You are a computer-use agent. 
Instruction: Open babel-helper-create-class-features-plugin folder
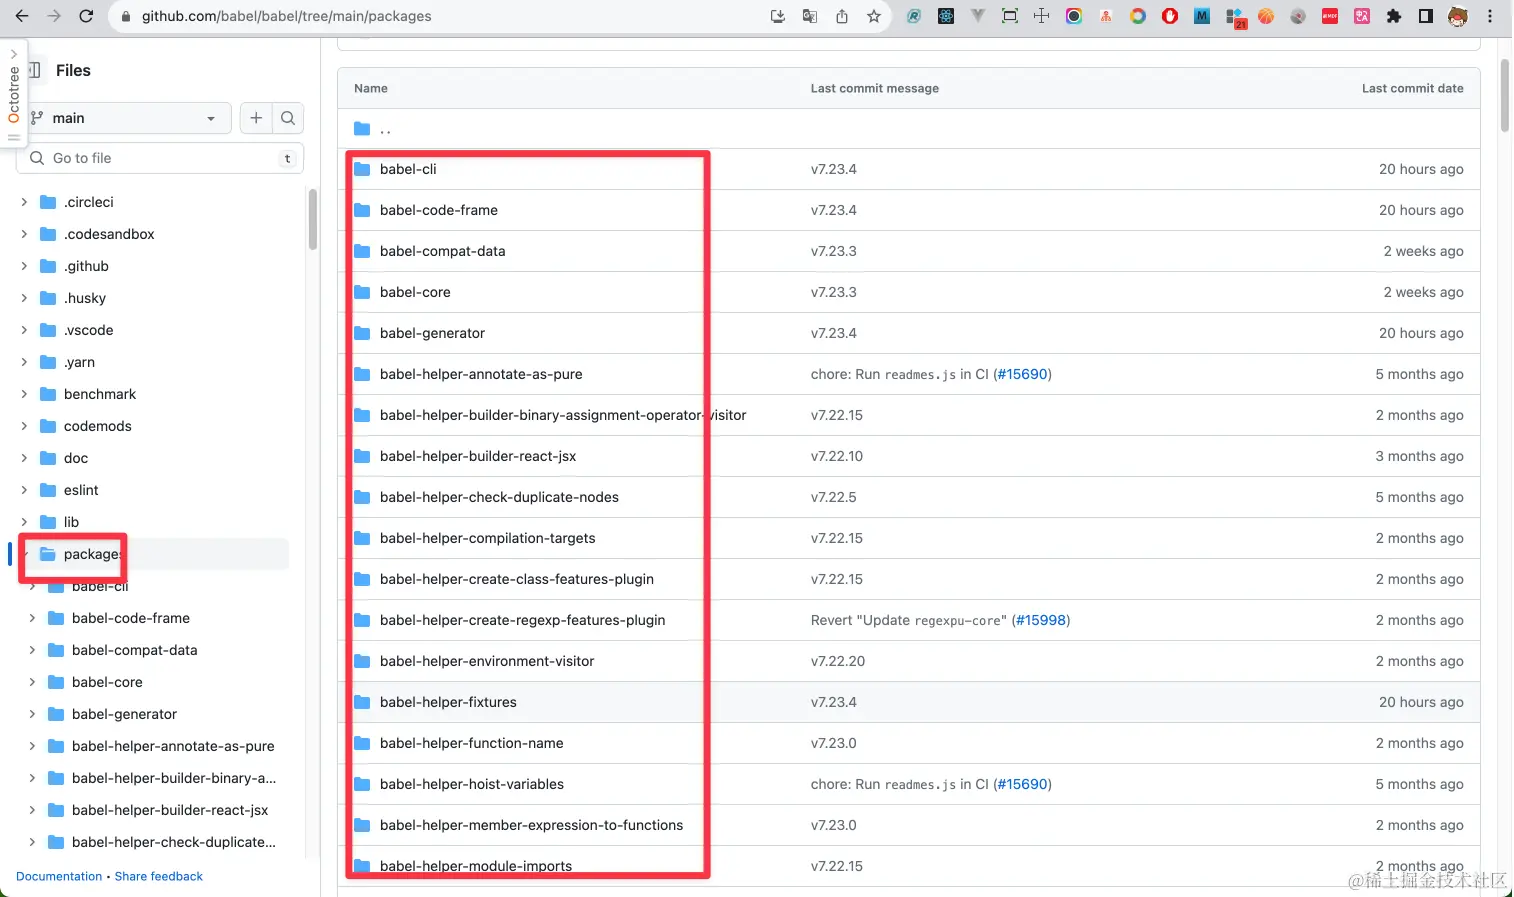[x=517, y=579]
